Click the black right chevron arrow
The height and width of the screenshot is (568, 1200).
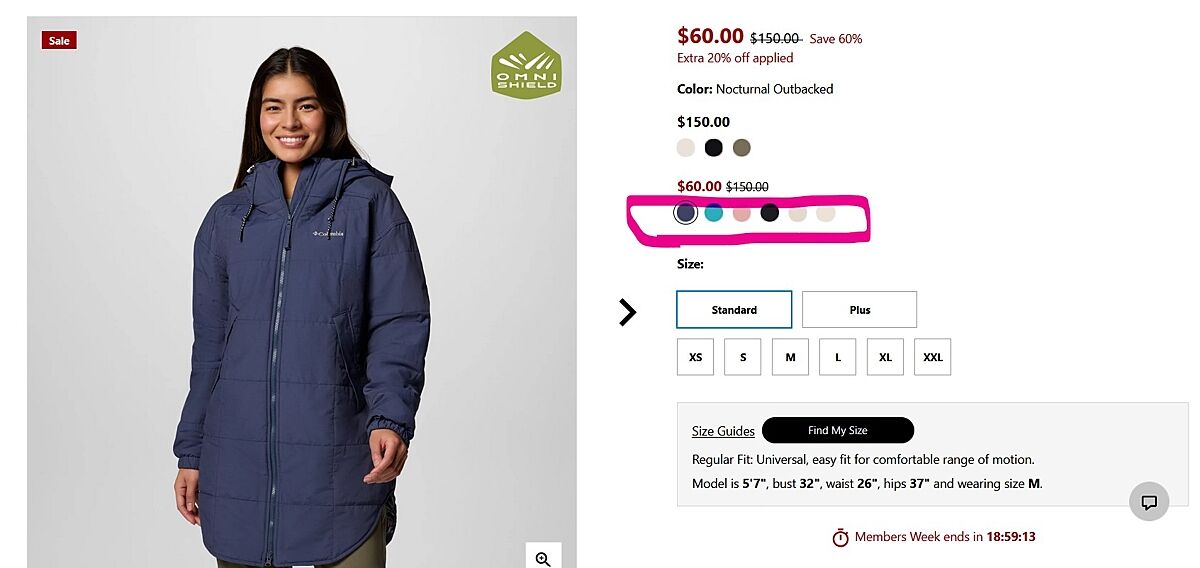(x=627, y=313)
